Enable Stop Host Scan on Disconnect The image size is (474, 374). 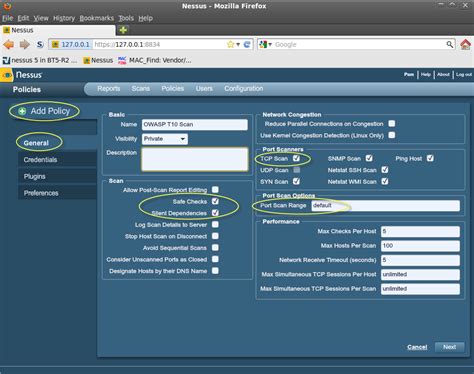tap(215, 236)
